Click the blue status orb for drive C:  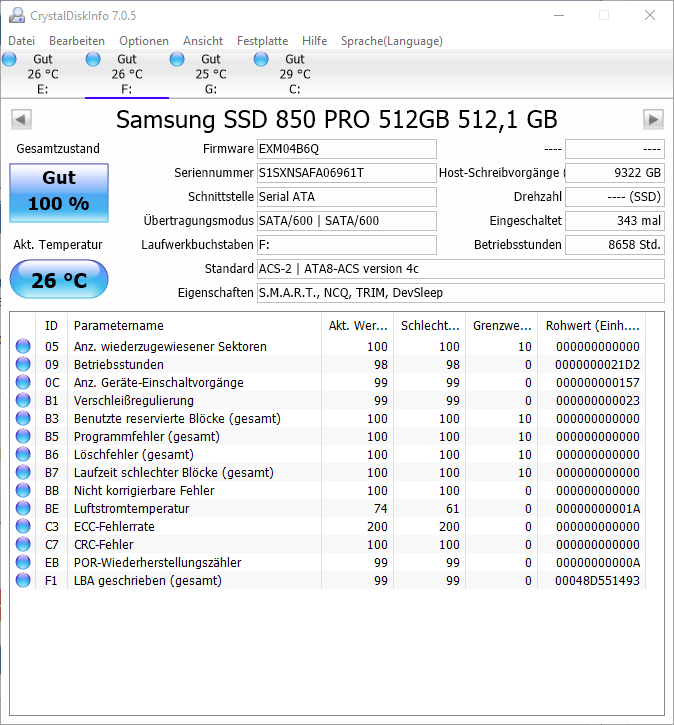[261, 59]
